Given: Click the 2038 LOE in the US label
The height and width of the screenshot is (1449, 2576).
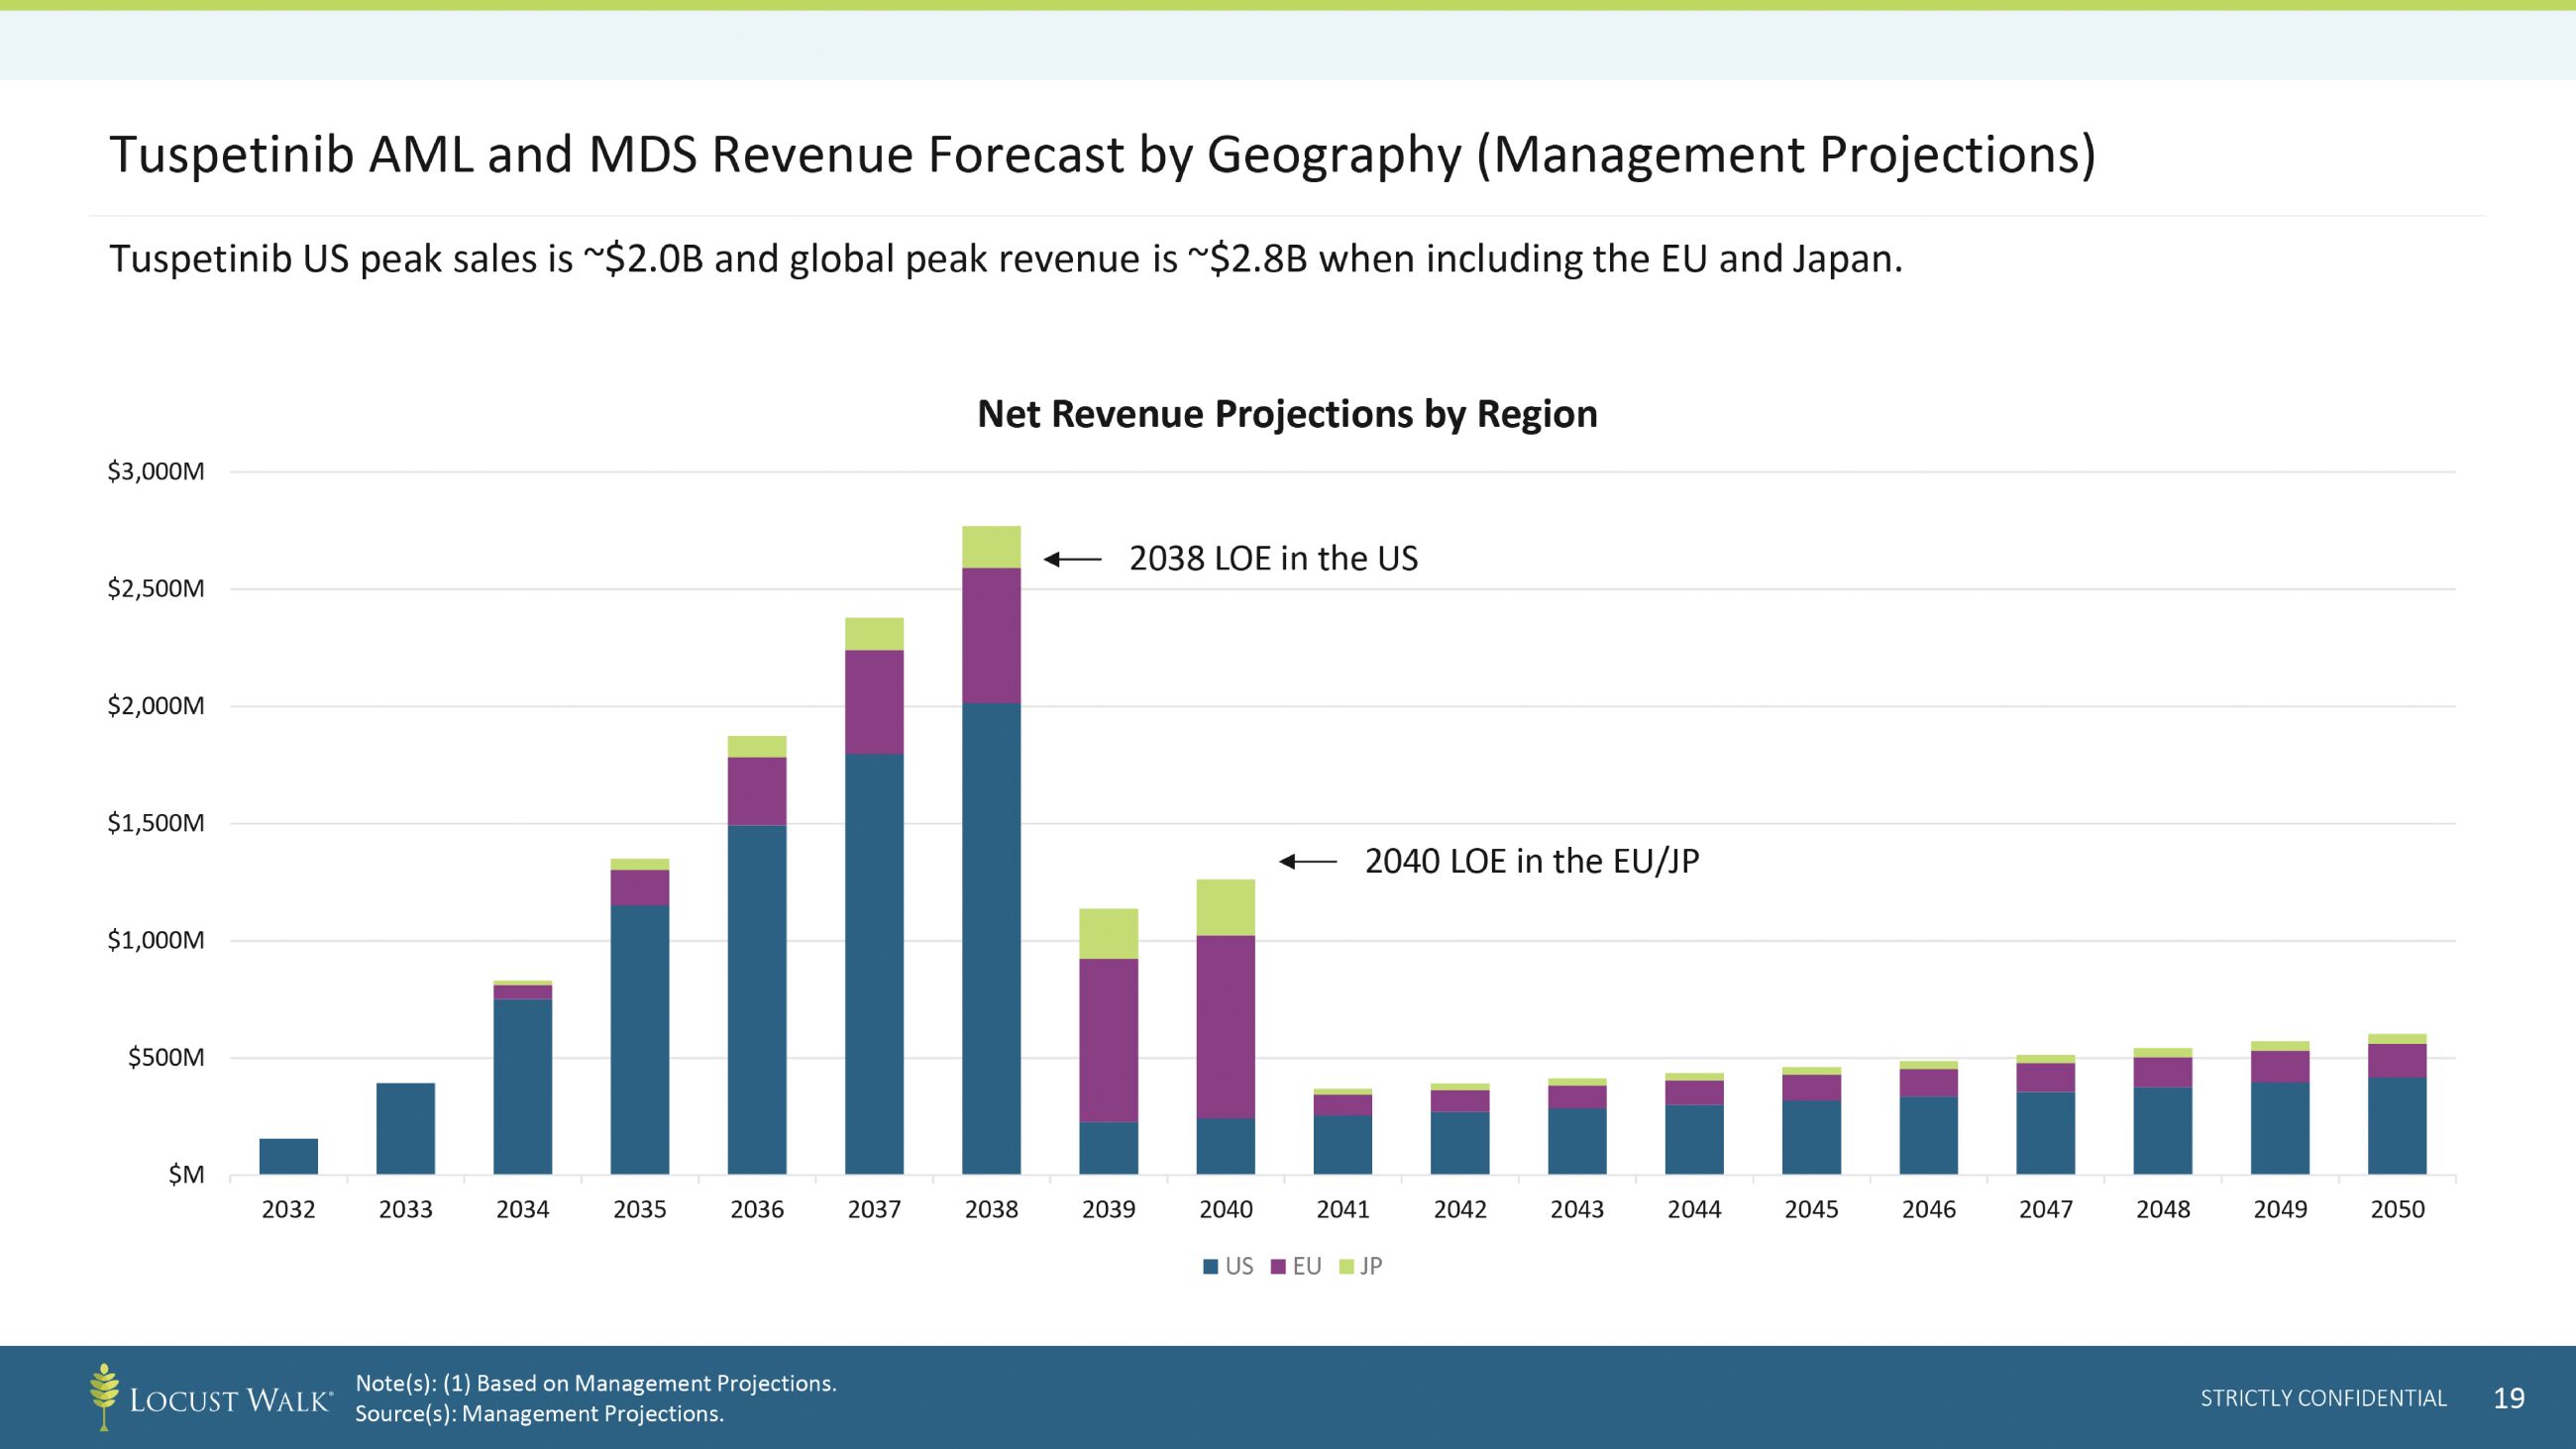Looking at the screenshot, I should pos(1273,559).
